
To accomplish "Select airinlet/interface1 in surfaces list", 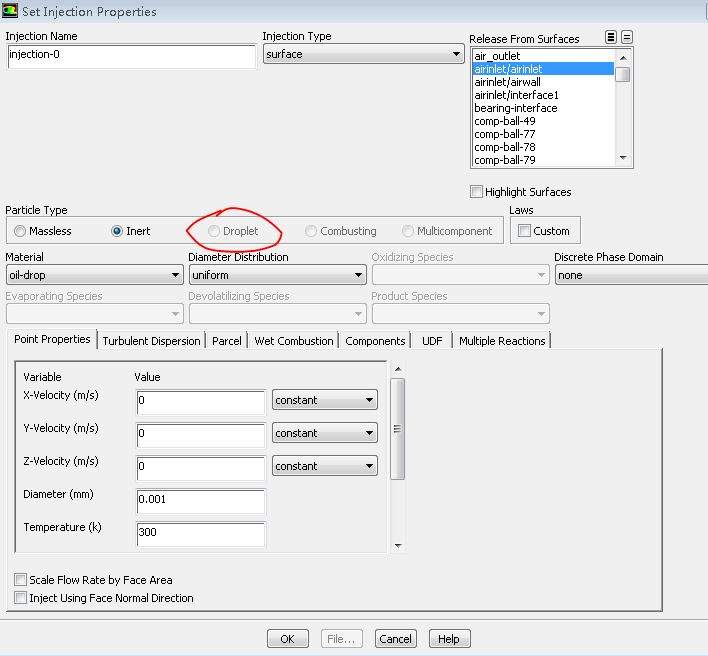I will (x=543, y=95).
